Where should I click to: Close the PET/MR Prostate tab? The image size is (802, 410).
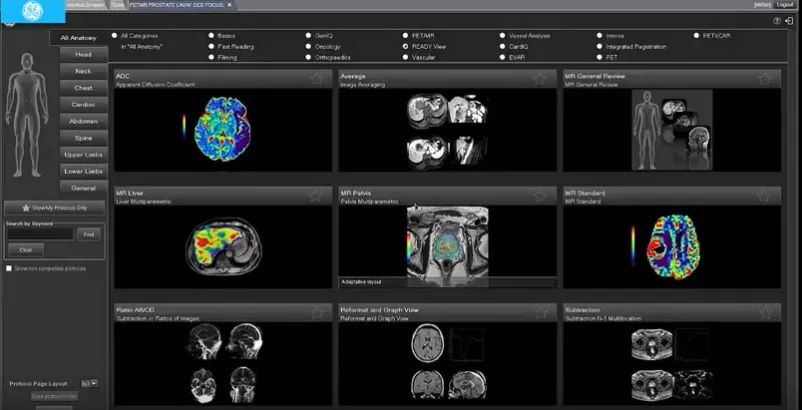[x=229, y=5]
